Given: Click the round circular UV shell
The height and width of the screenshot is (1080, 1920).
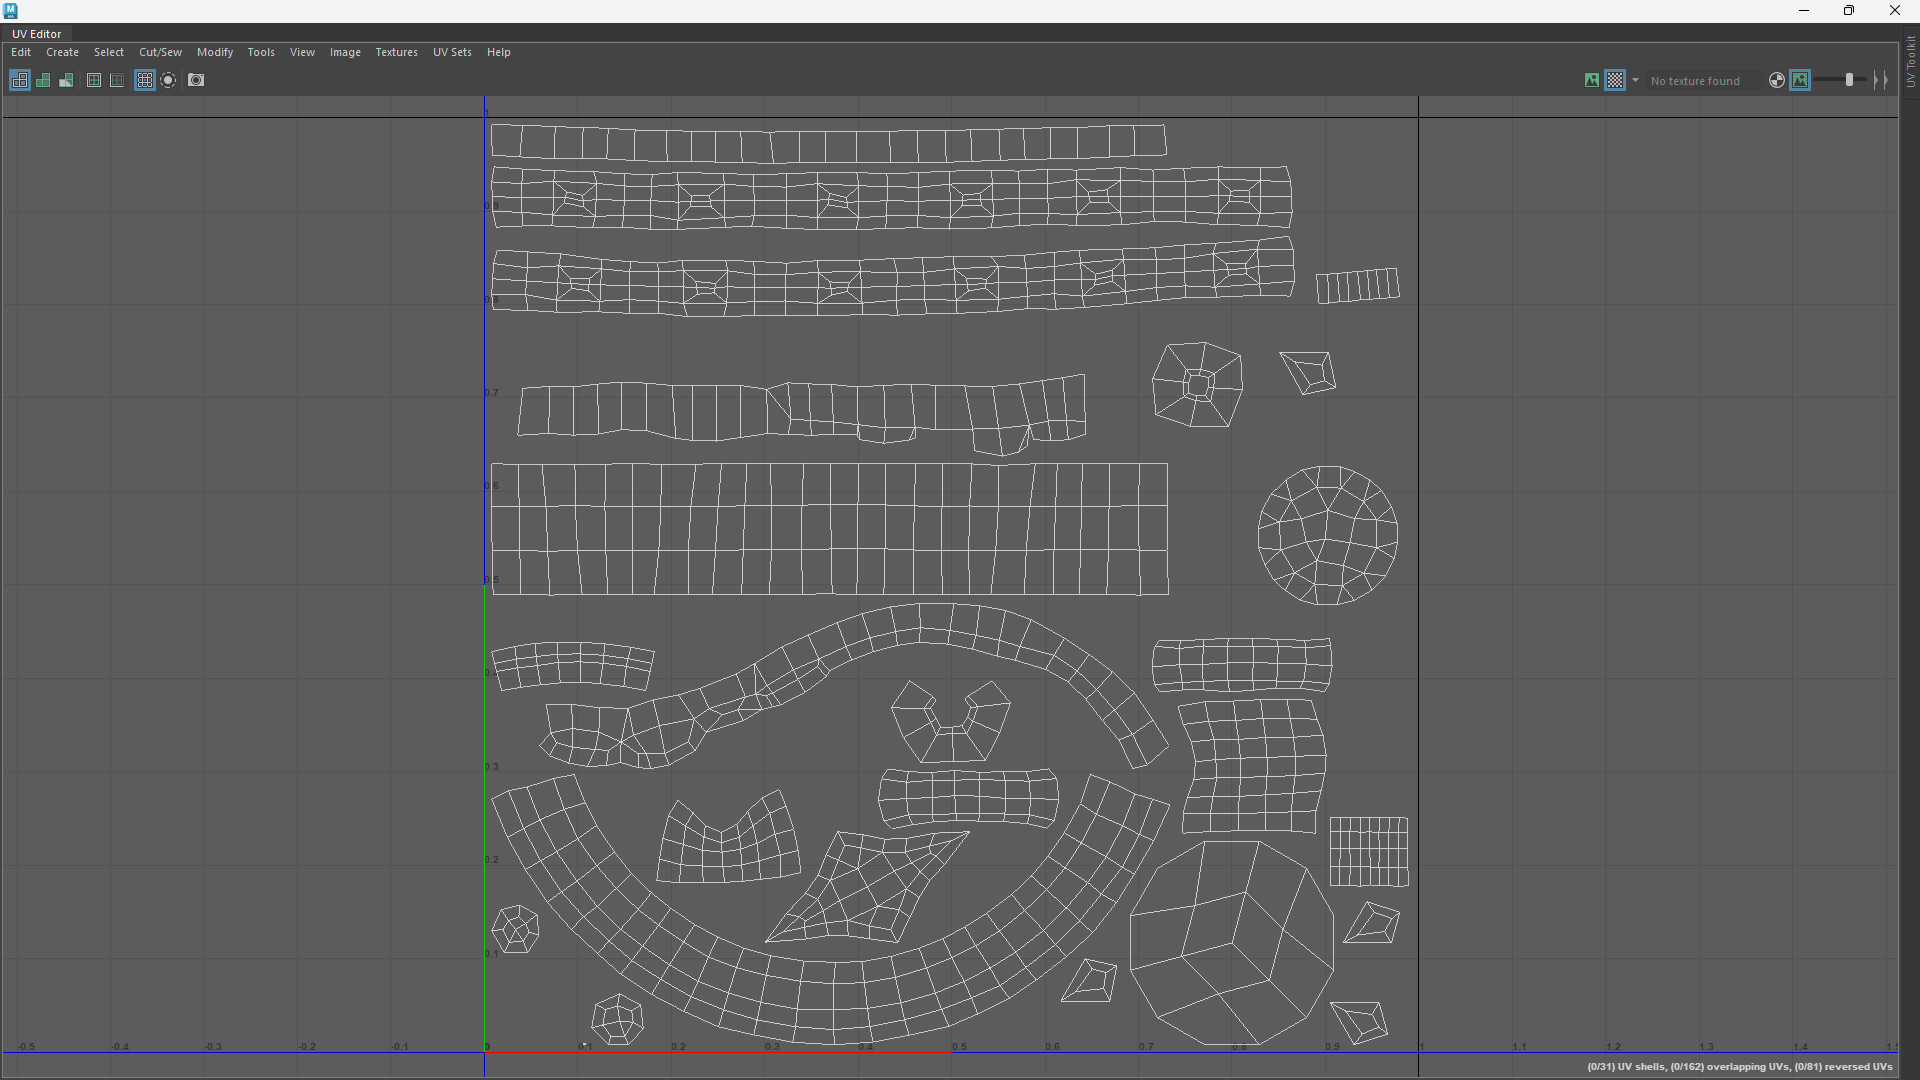Looking at the screenshot, I should pyautogui.click(x=1327, y=535).
